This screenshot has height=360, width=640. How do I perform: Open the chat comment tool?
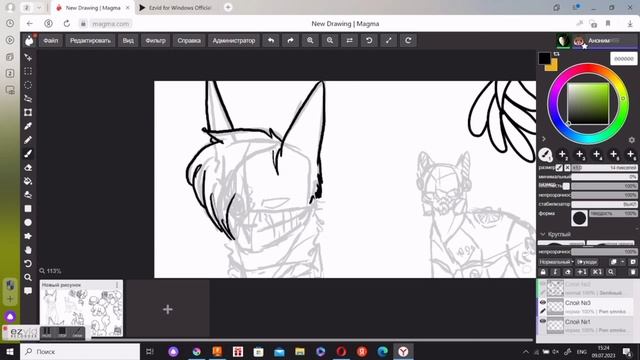pyautogui.click(x=28, y=291)
